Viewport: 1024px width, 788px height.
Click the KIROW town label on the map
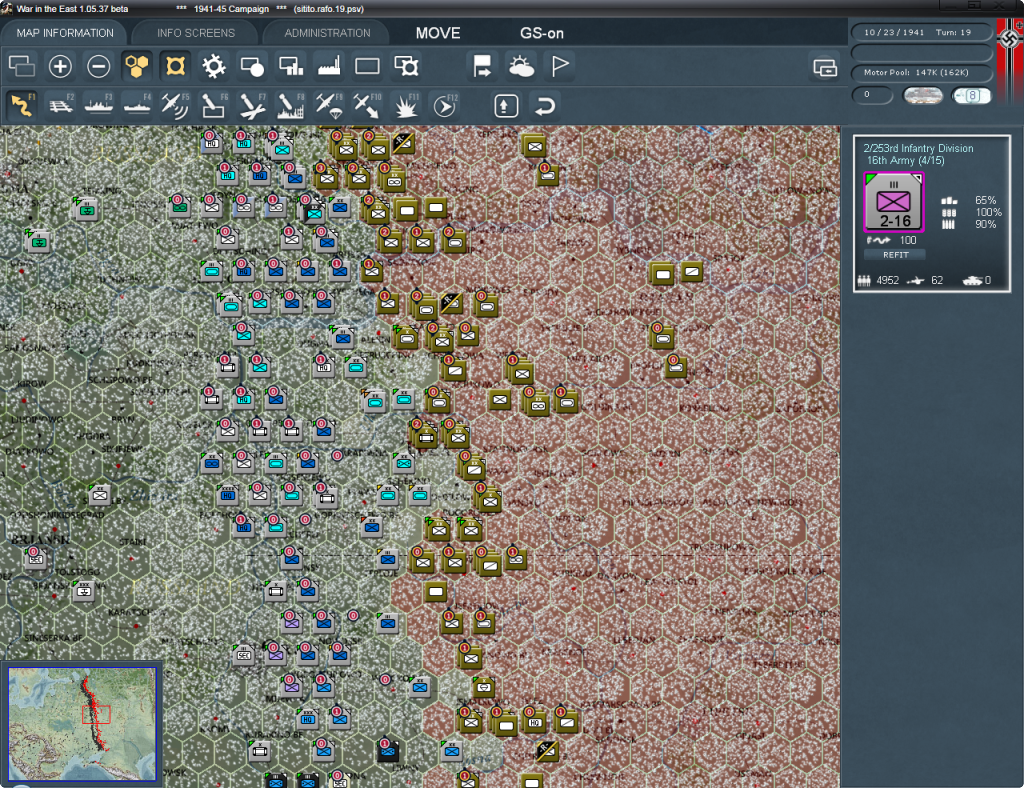pos(32,383)
